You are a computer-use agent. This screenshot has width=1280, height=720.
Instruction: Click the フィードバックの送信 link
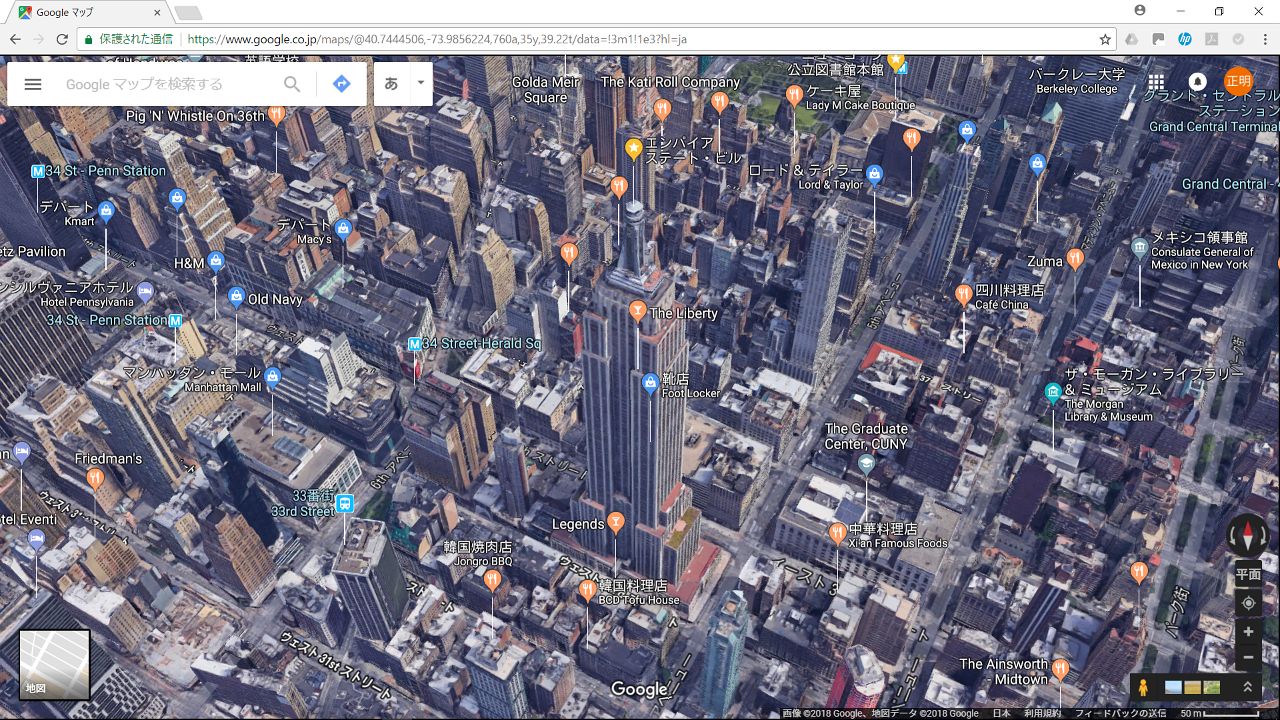pos(1120,713)
